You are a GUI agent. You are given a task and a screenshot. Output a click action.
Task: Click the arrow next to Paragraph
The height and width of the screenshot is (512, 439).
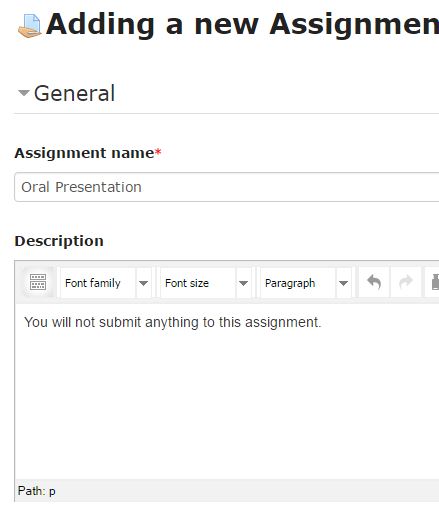(x=343, y=283)
